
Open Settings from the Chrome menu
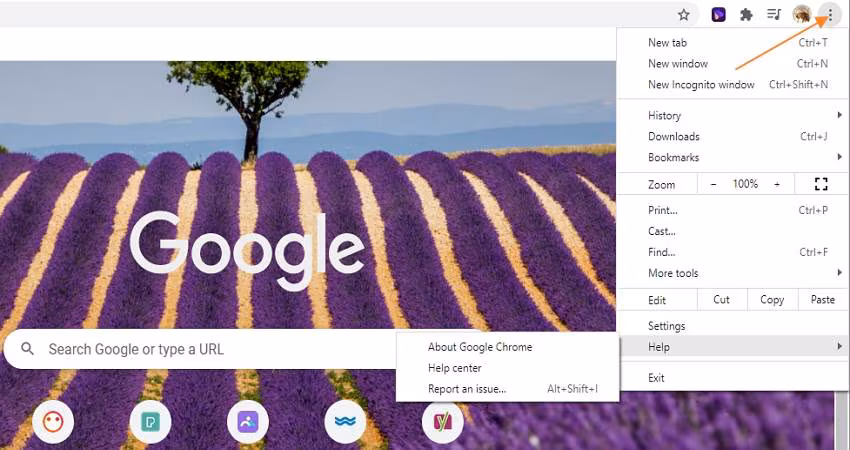click(x=732, y=326)
